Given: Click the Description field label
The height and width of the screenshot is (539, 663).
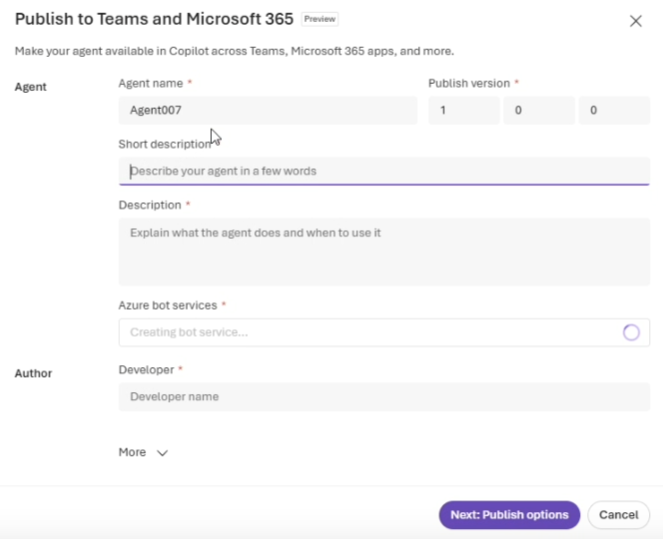Looking at the screenshot, I should pyautogui.click(x=150, y=205).
